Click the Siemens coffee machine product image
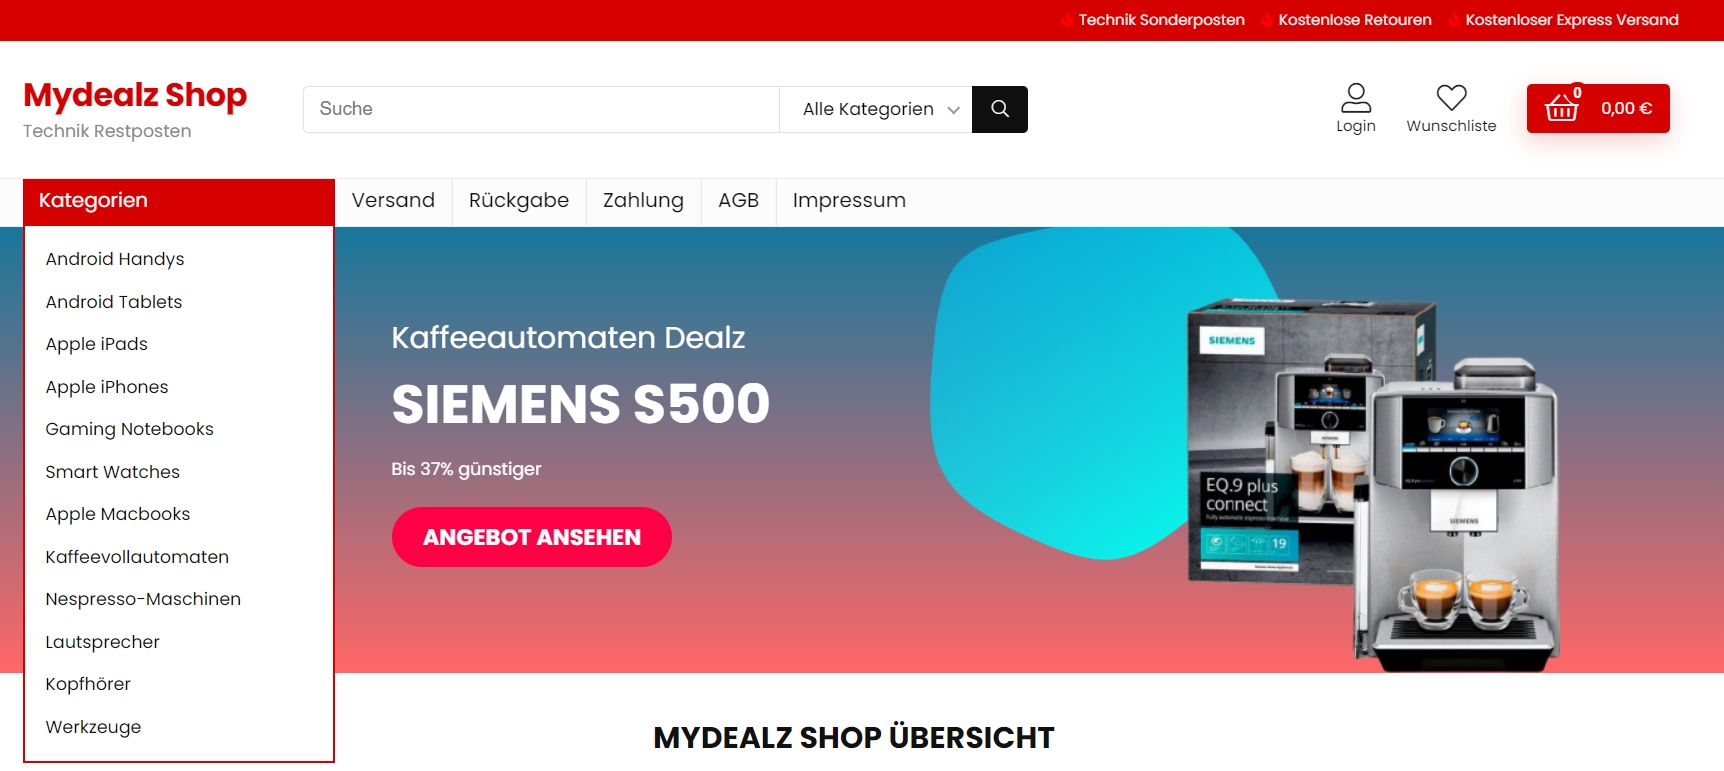The image size is (1724, 771). click(x=1373, y=485)
